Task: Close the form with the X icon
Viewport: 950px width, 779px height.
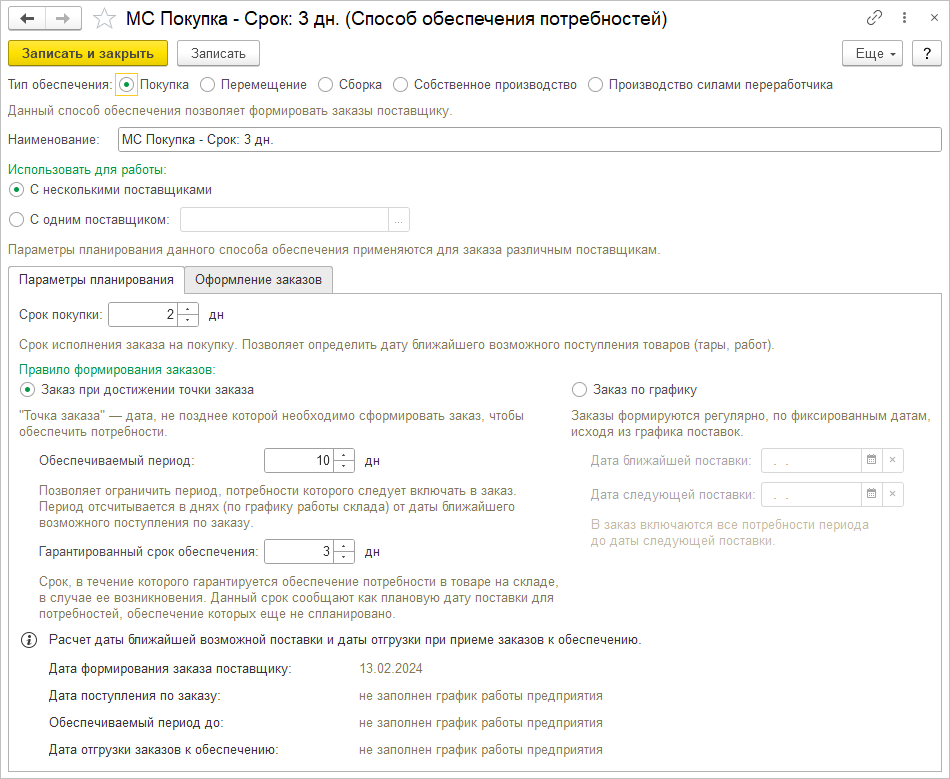Action: click(x=934, y=18)
